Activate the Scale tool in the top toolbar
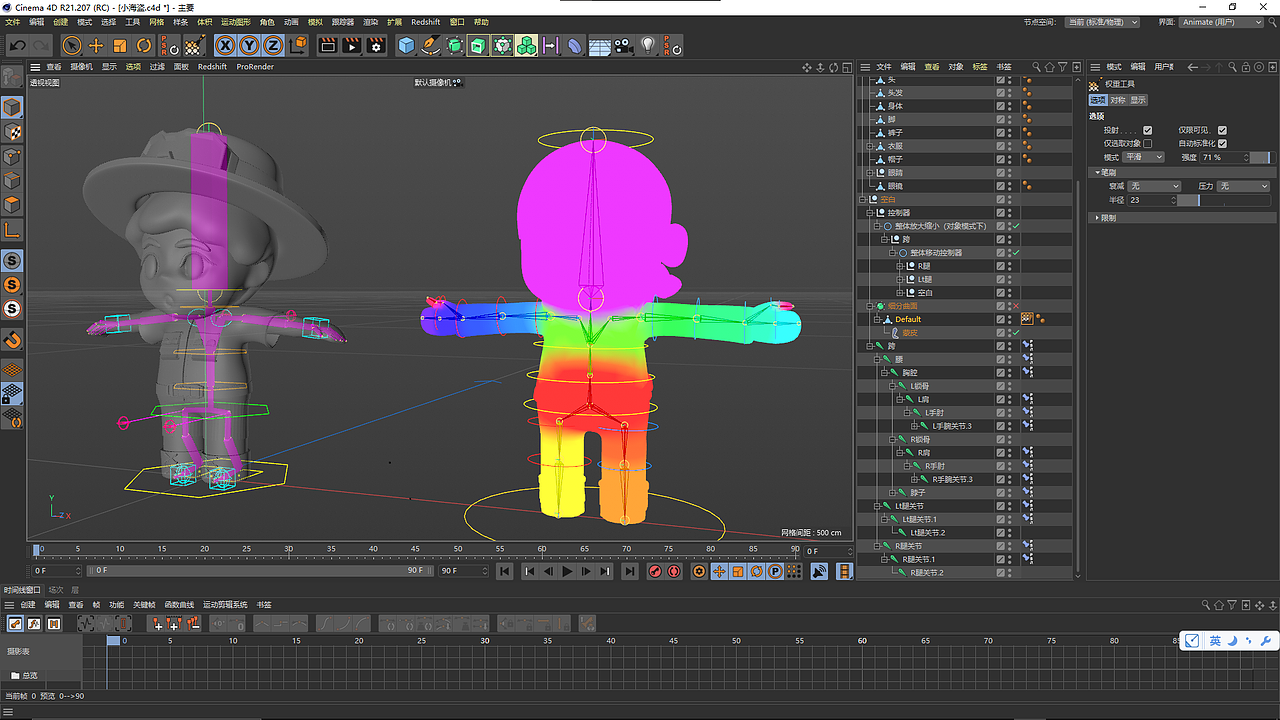 [x=120, y=45]
